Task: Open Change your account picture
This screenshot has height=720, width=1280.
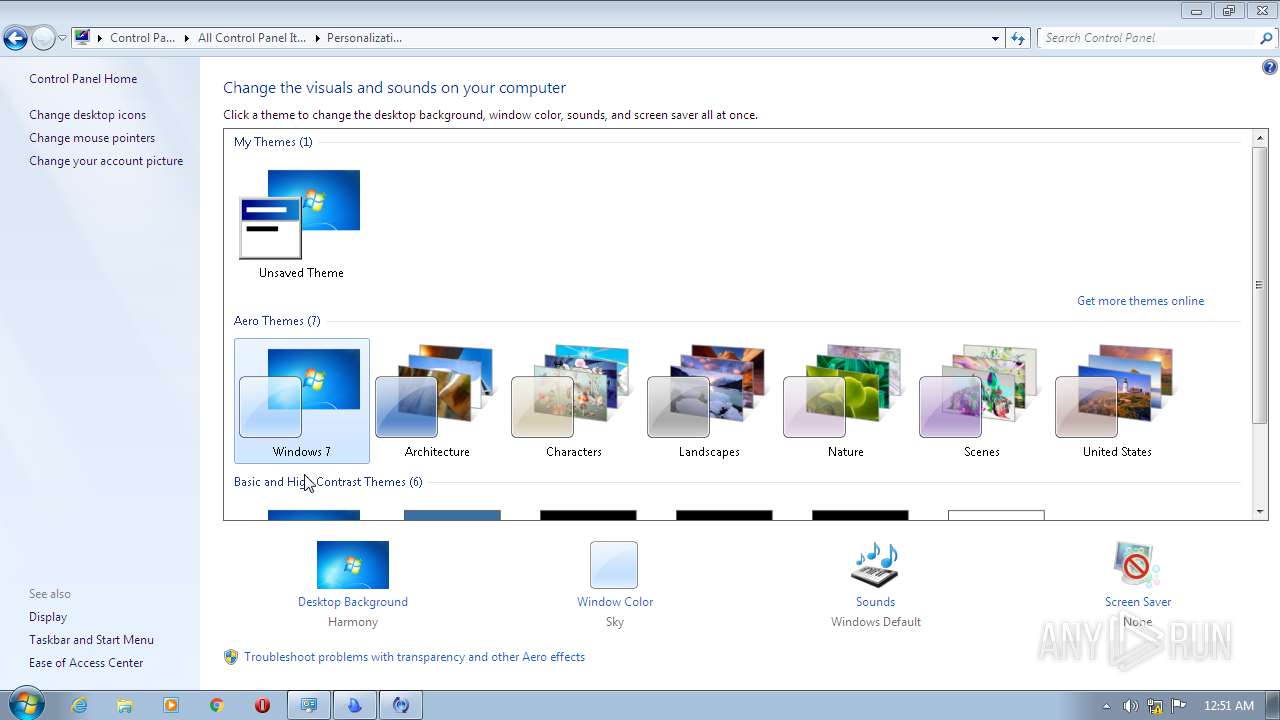Action: (106, 161)
